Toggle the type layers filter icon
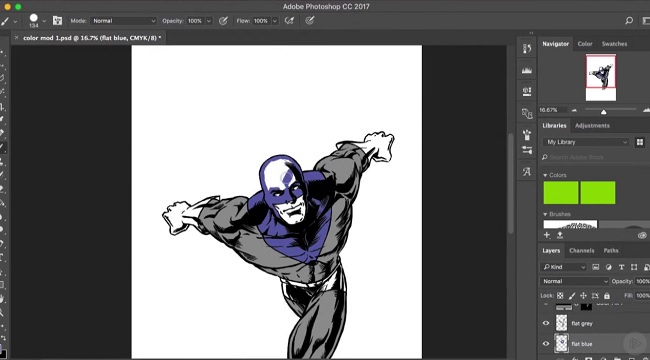 pyautogui.click(x=621, y=267)
